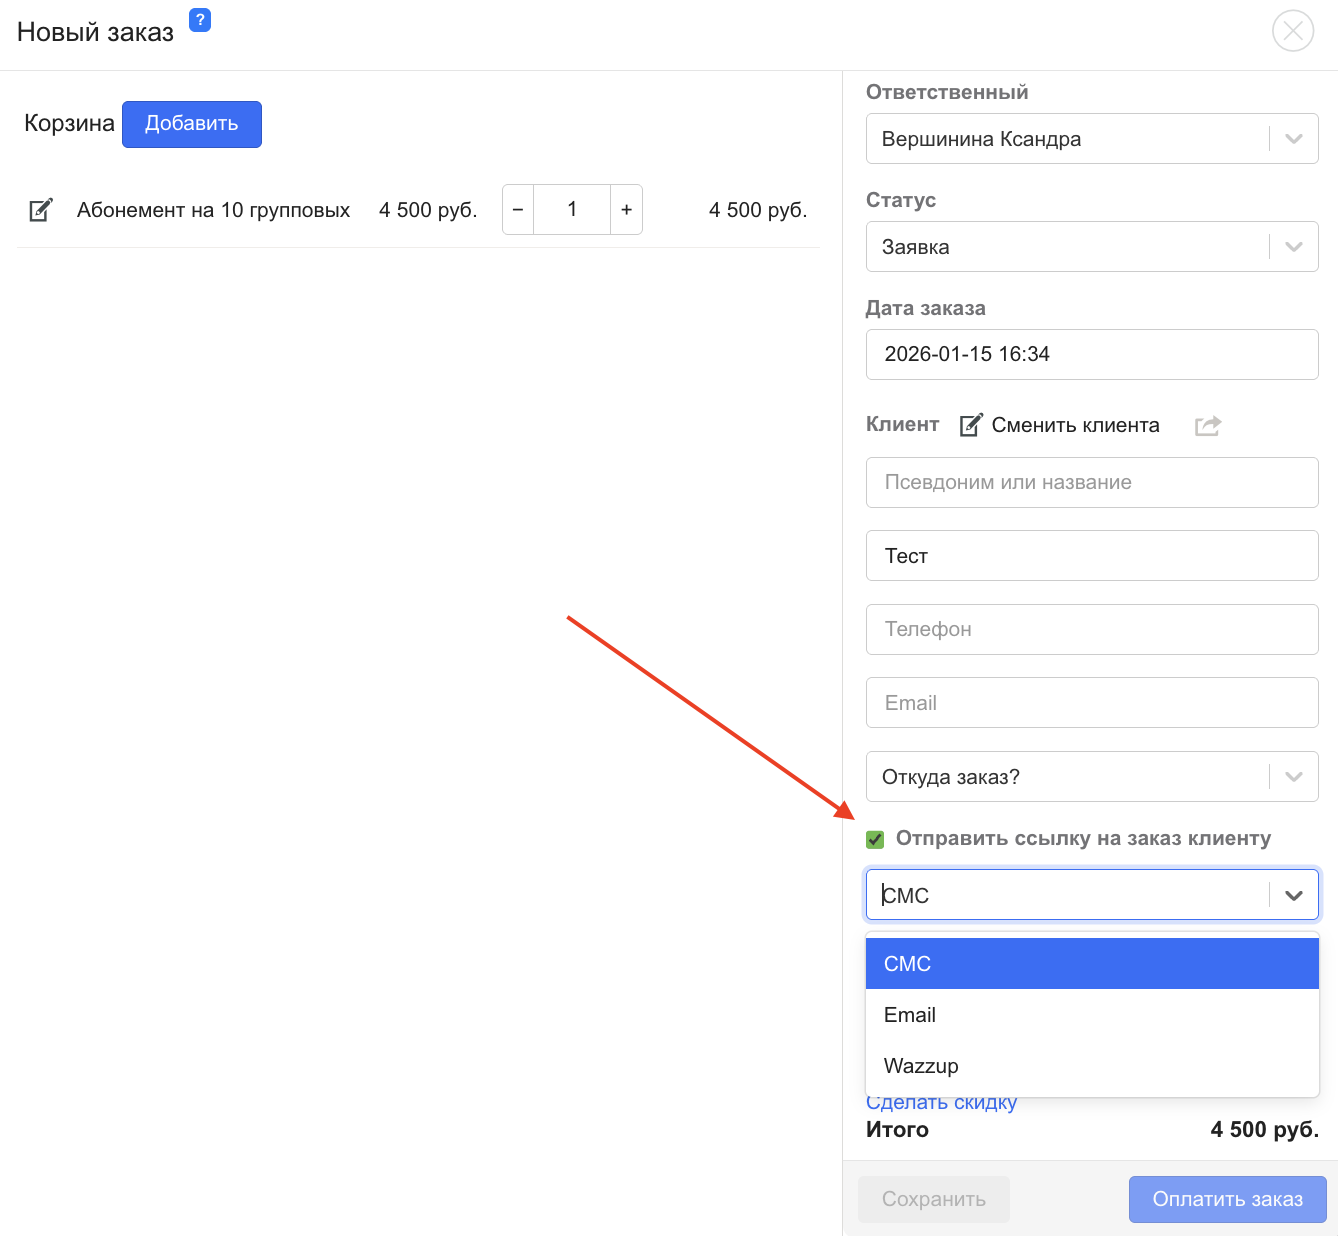
Task: Click the edit icon beside Абонемент item
Action: coord(40,210)
